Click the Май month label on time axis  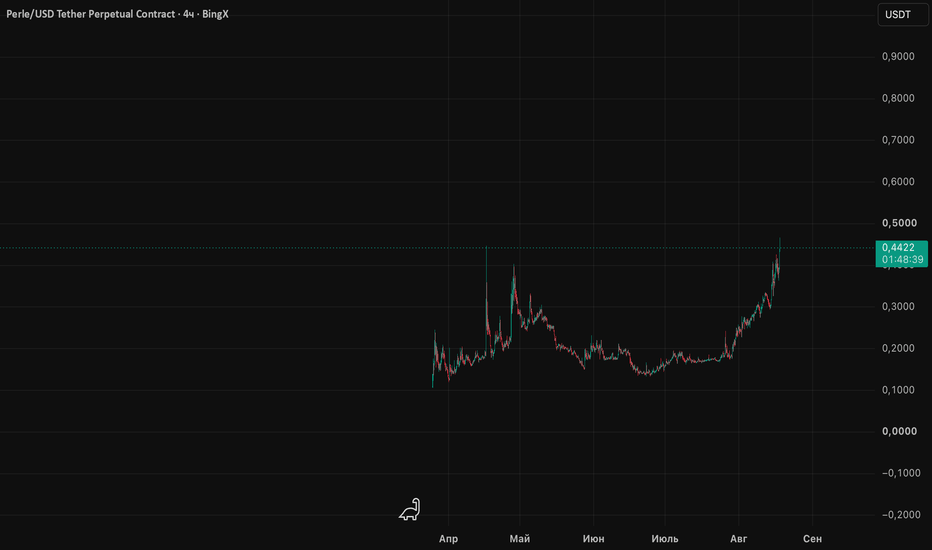(x=519, y=539)
